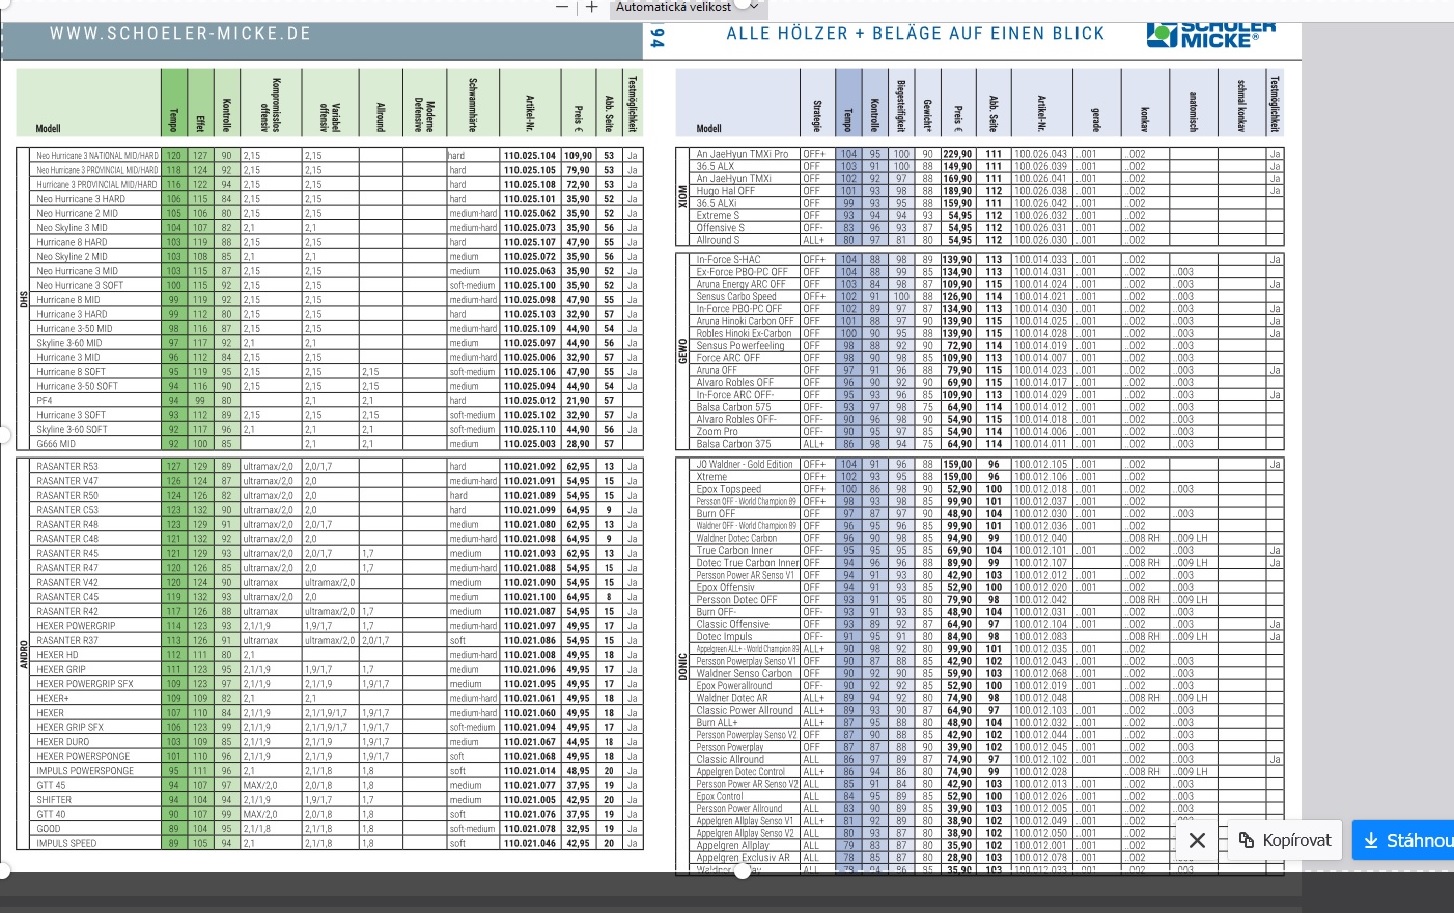Click the blue Stáhnout download button
Viewport: 1454px width, 913px height.
pyautogui.click(x=1408, y=840)
